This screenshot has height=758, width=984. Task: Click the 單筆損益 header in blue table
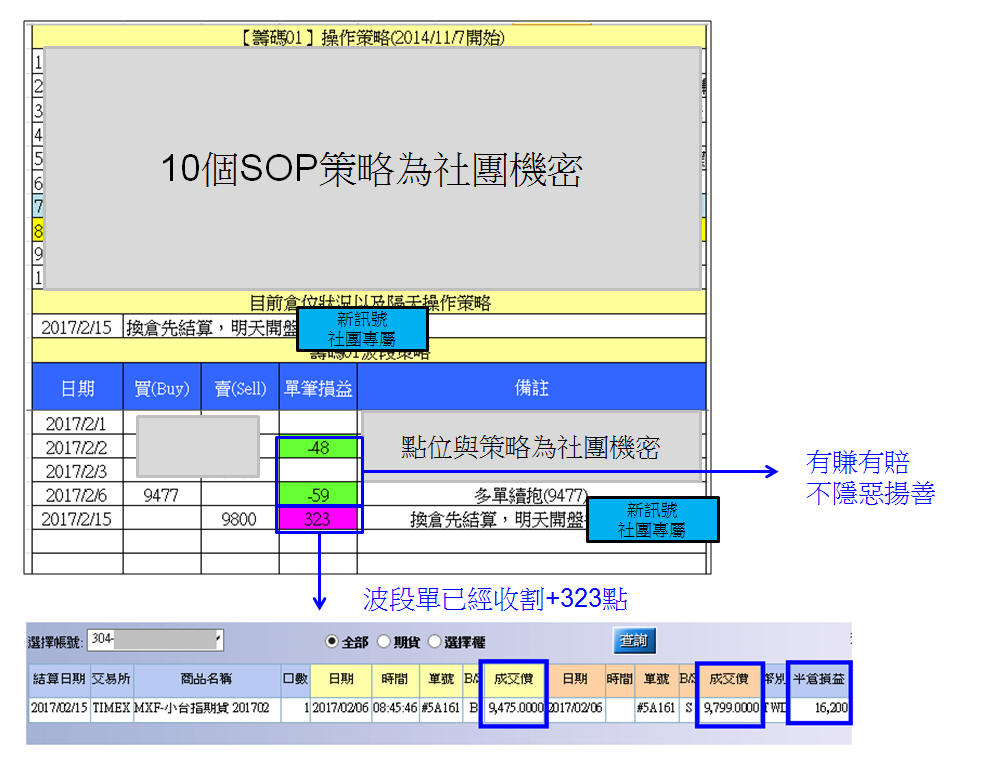[318, 388]
